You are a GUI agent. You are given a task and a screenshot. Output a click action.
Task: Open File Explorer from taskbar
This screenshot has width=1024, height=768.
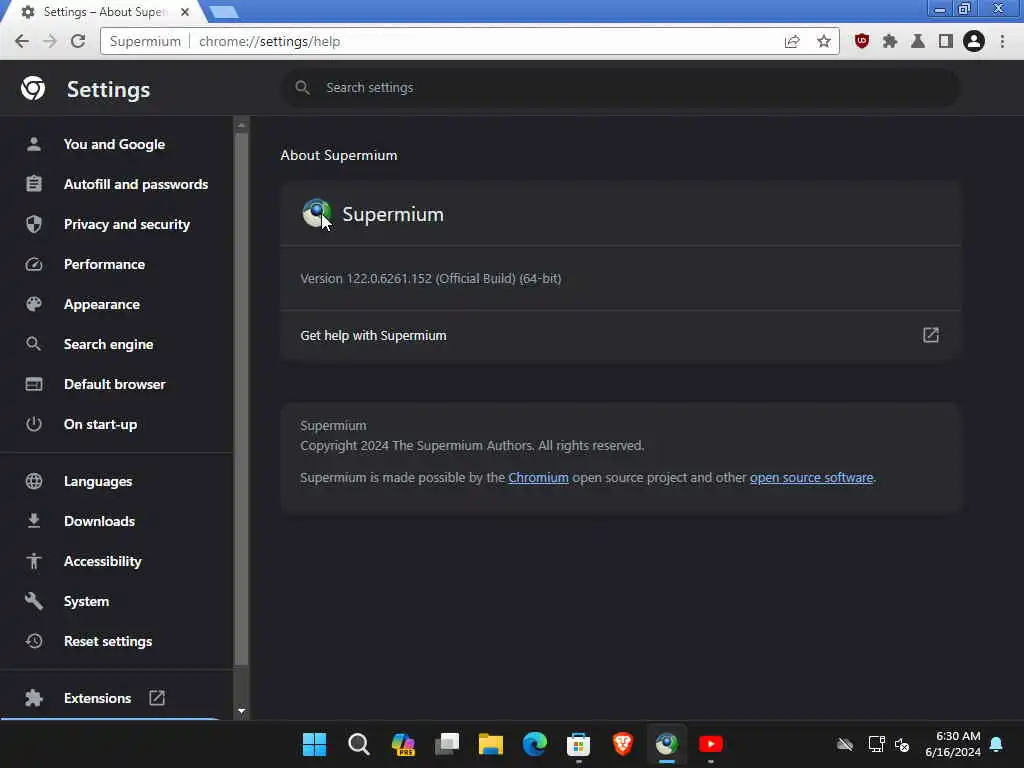490,744
